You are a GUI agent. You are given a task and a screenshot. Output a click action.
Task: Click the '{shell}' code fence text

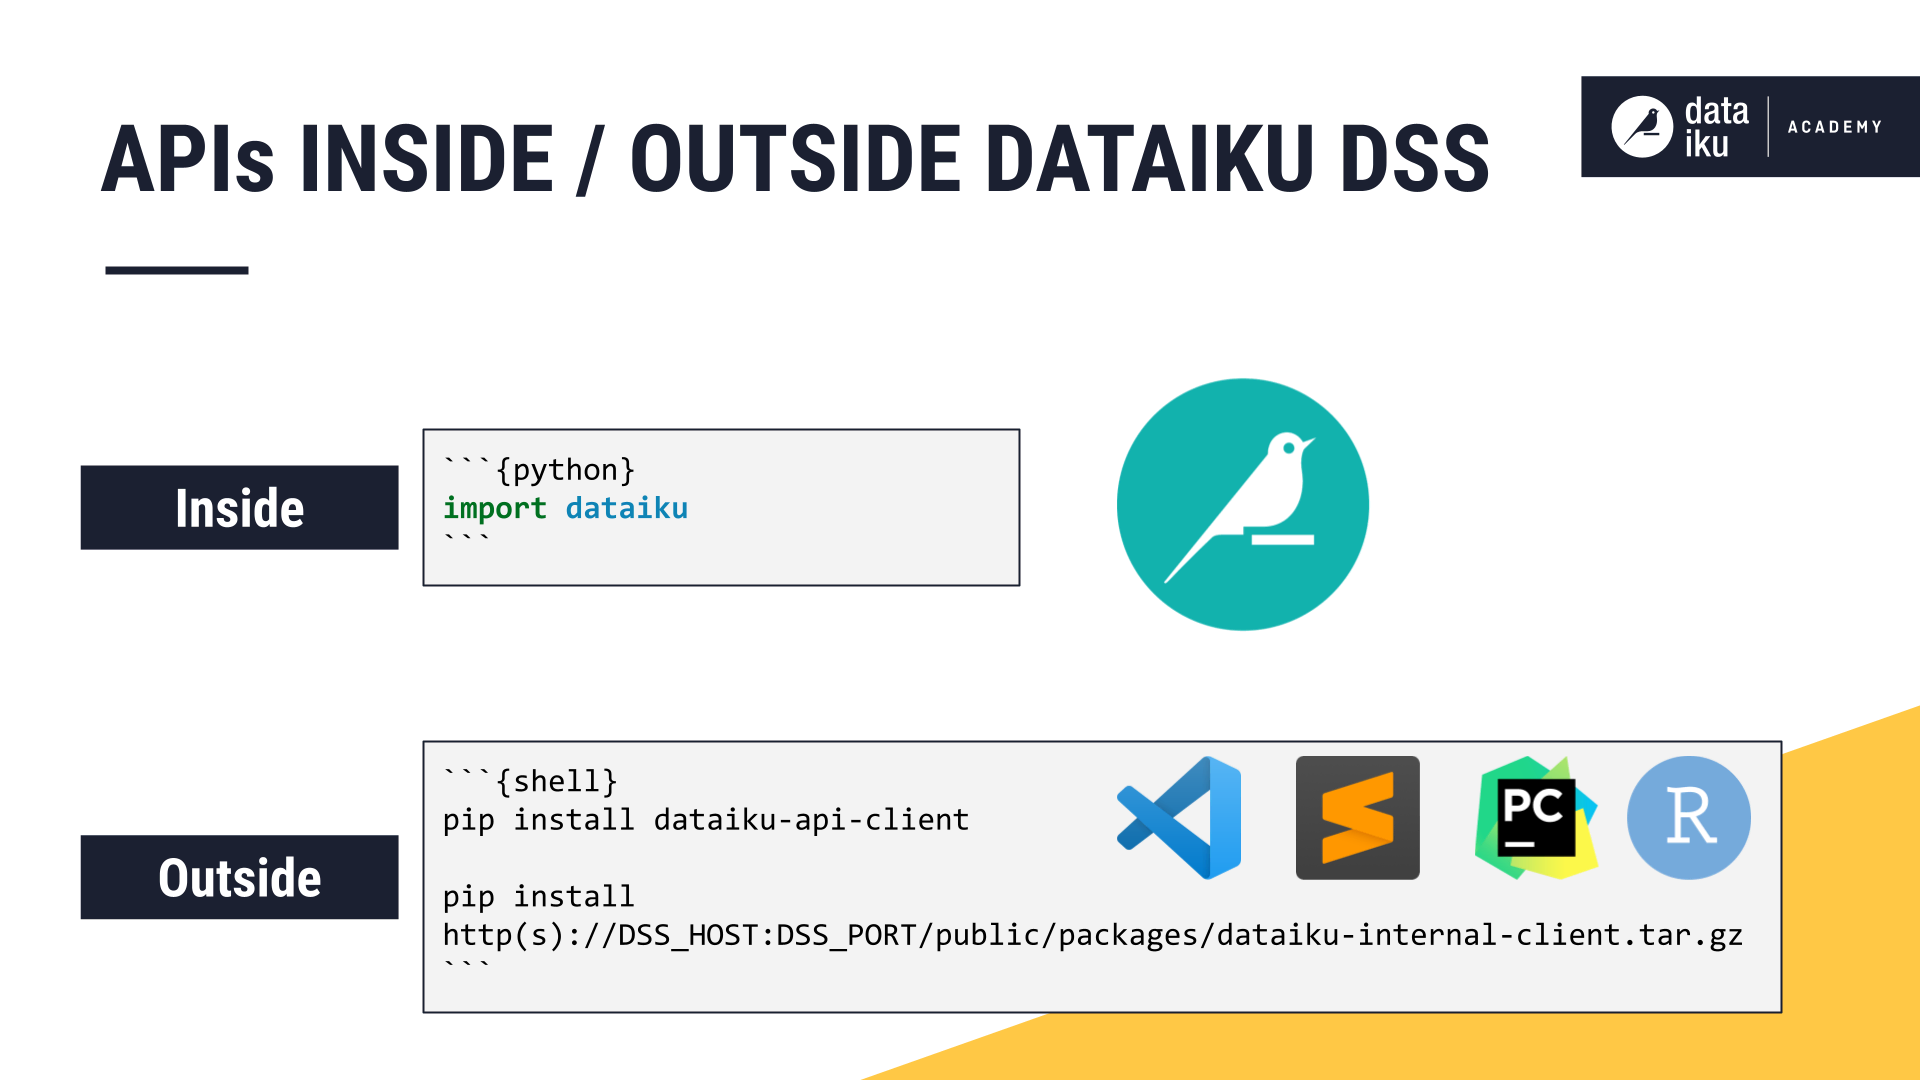coord(557,781)
